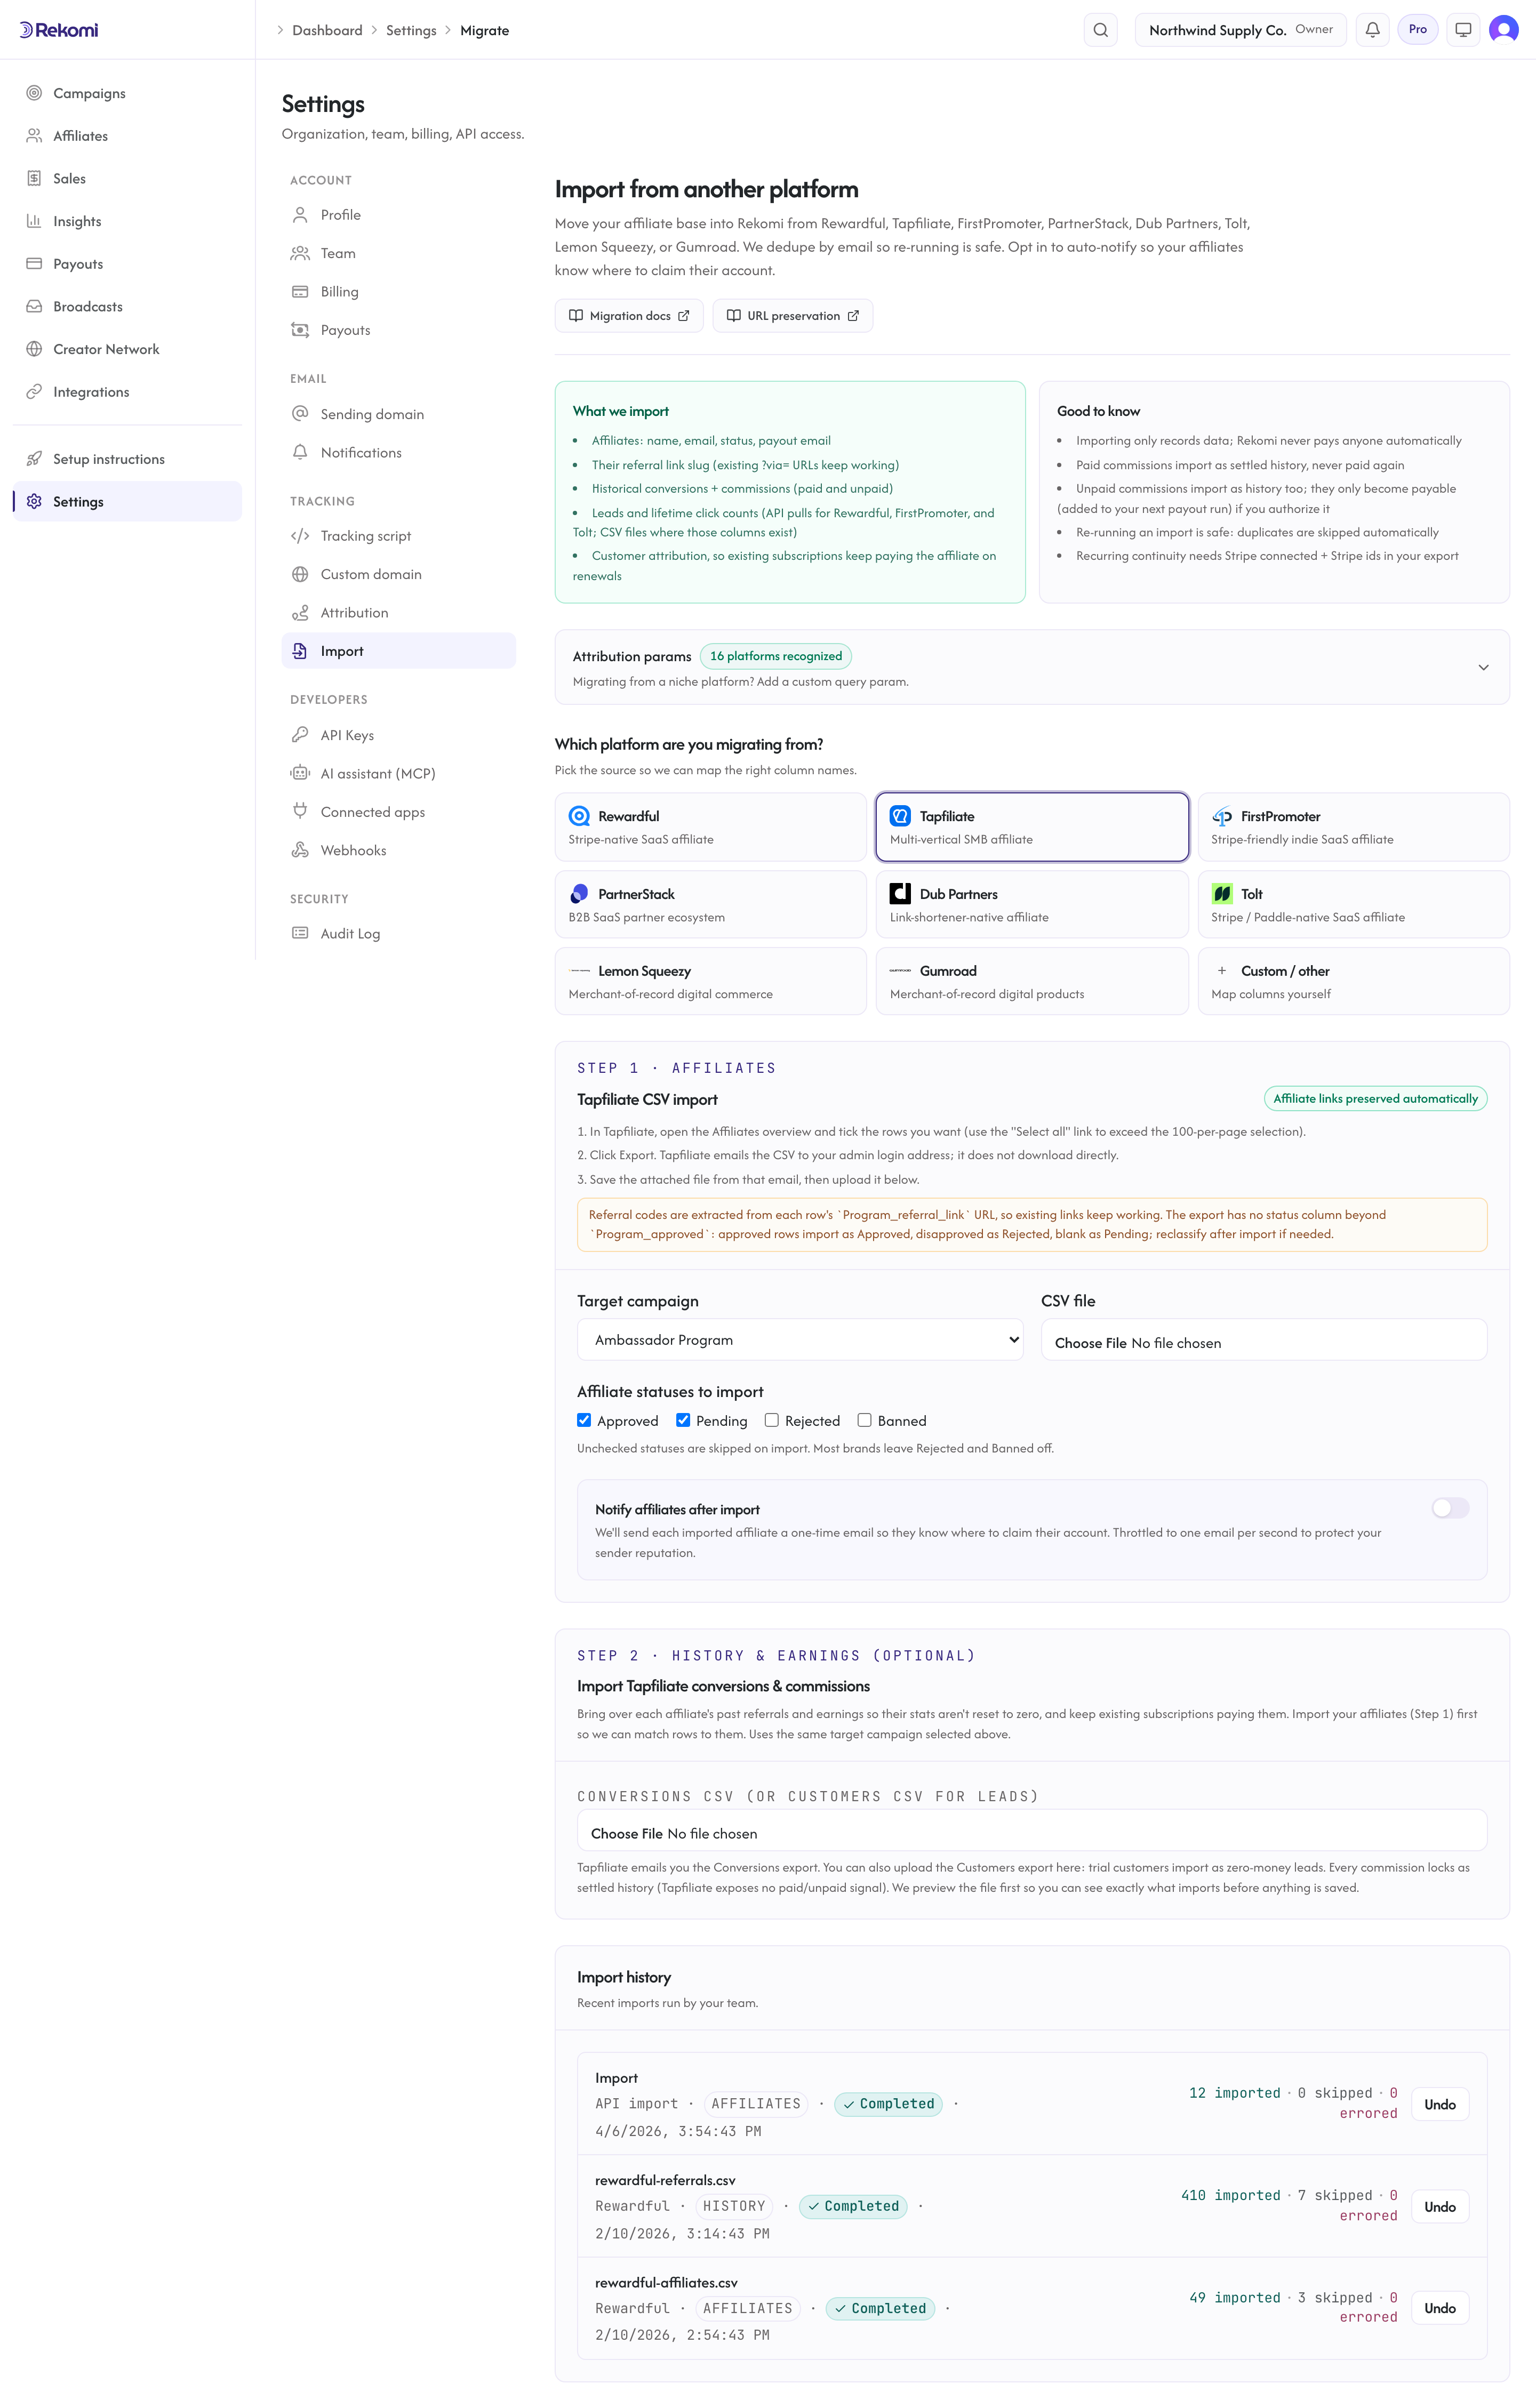Select the Gumroad platform card

tap(1032, 981)
